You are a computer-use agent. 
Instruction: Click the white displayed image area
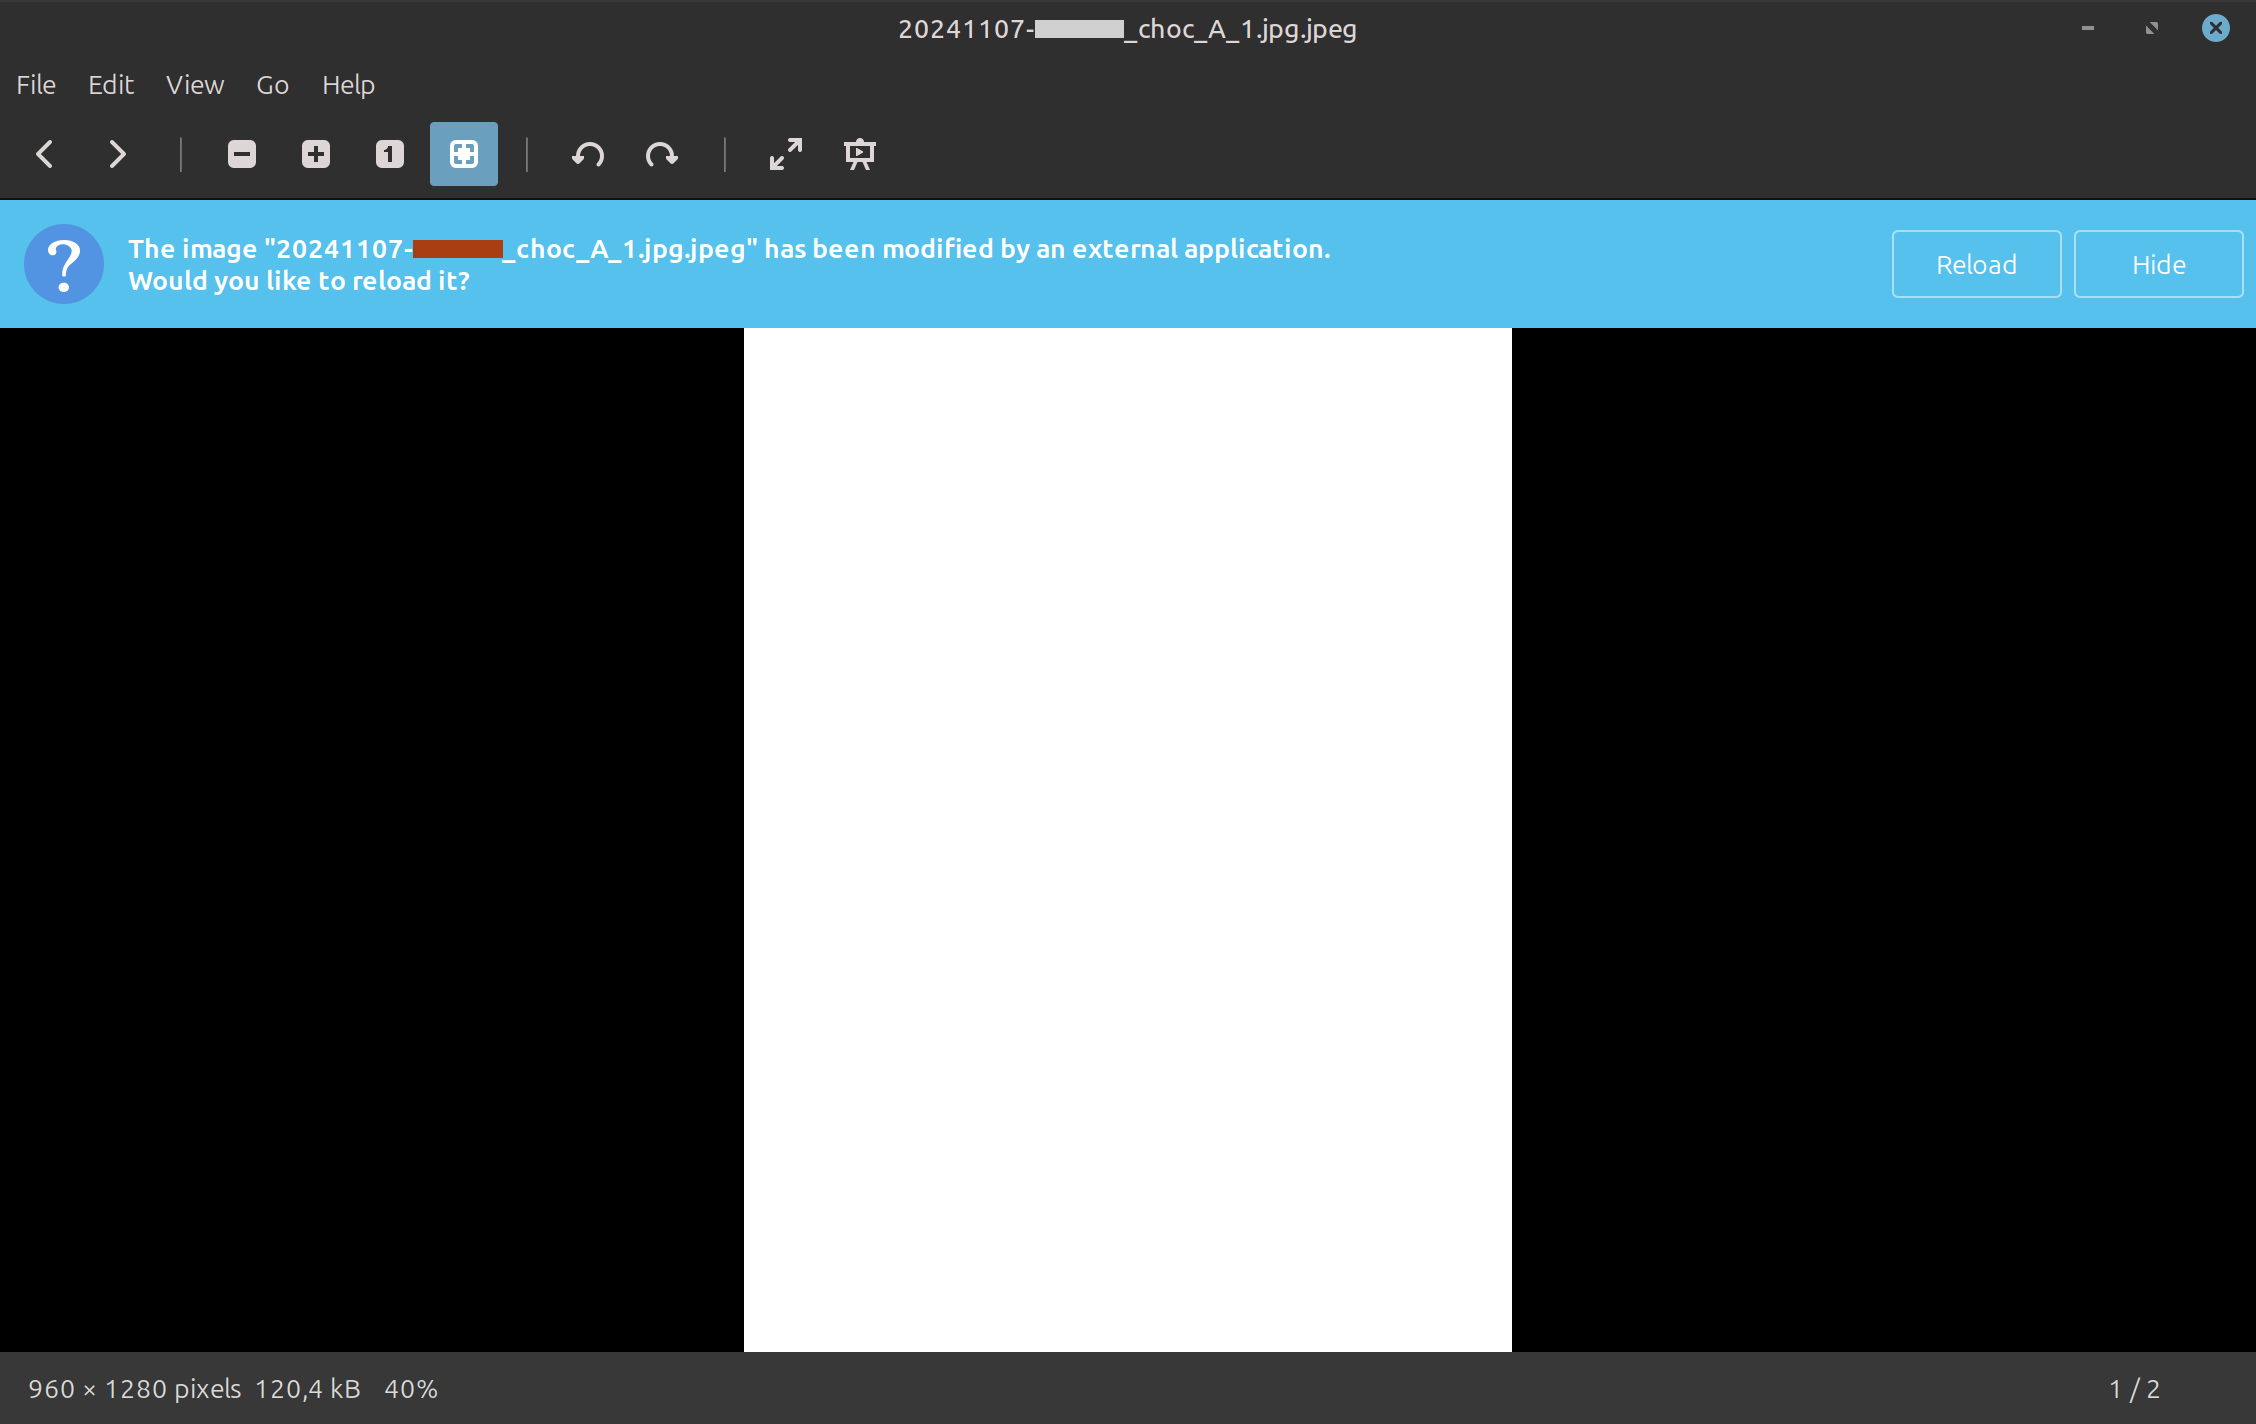pyautogui.click(x=1127, y=840)
